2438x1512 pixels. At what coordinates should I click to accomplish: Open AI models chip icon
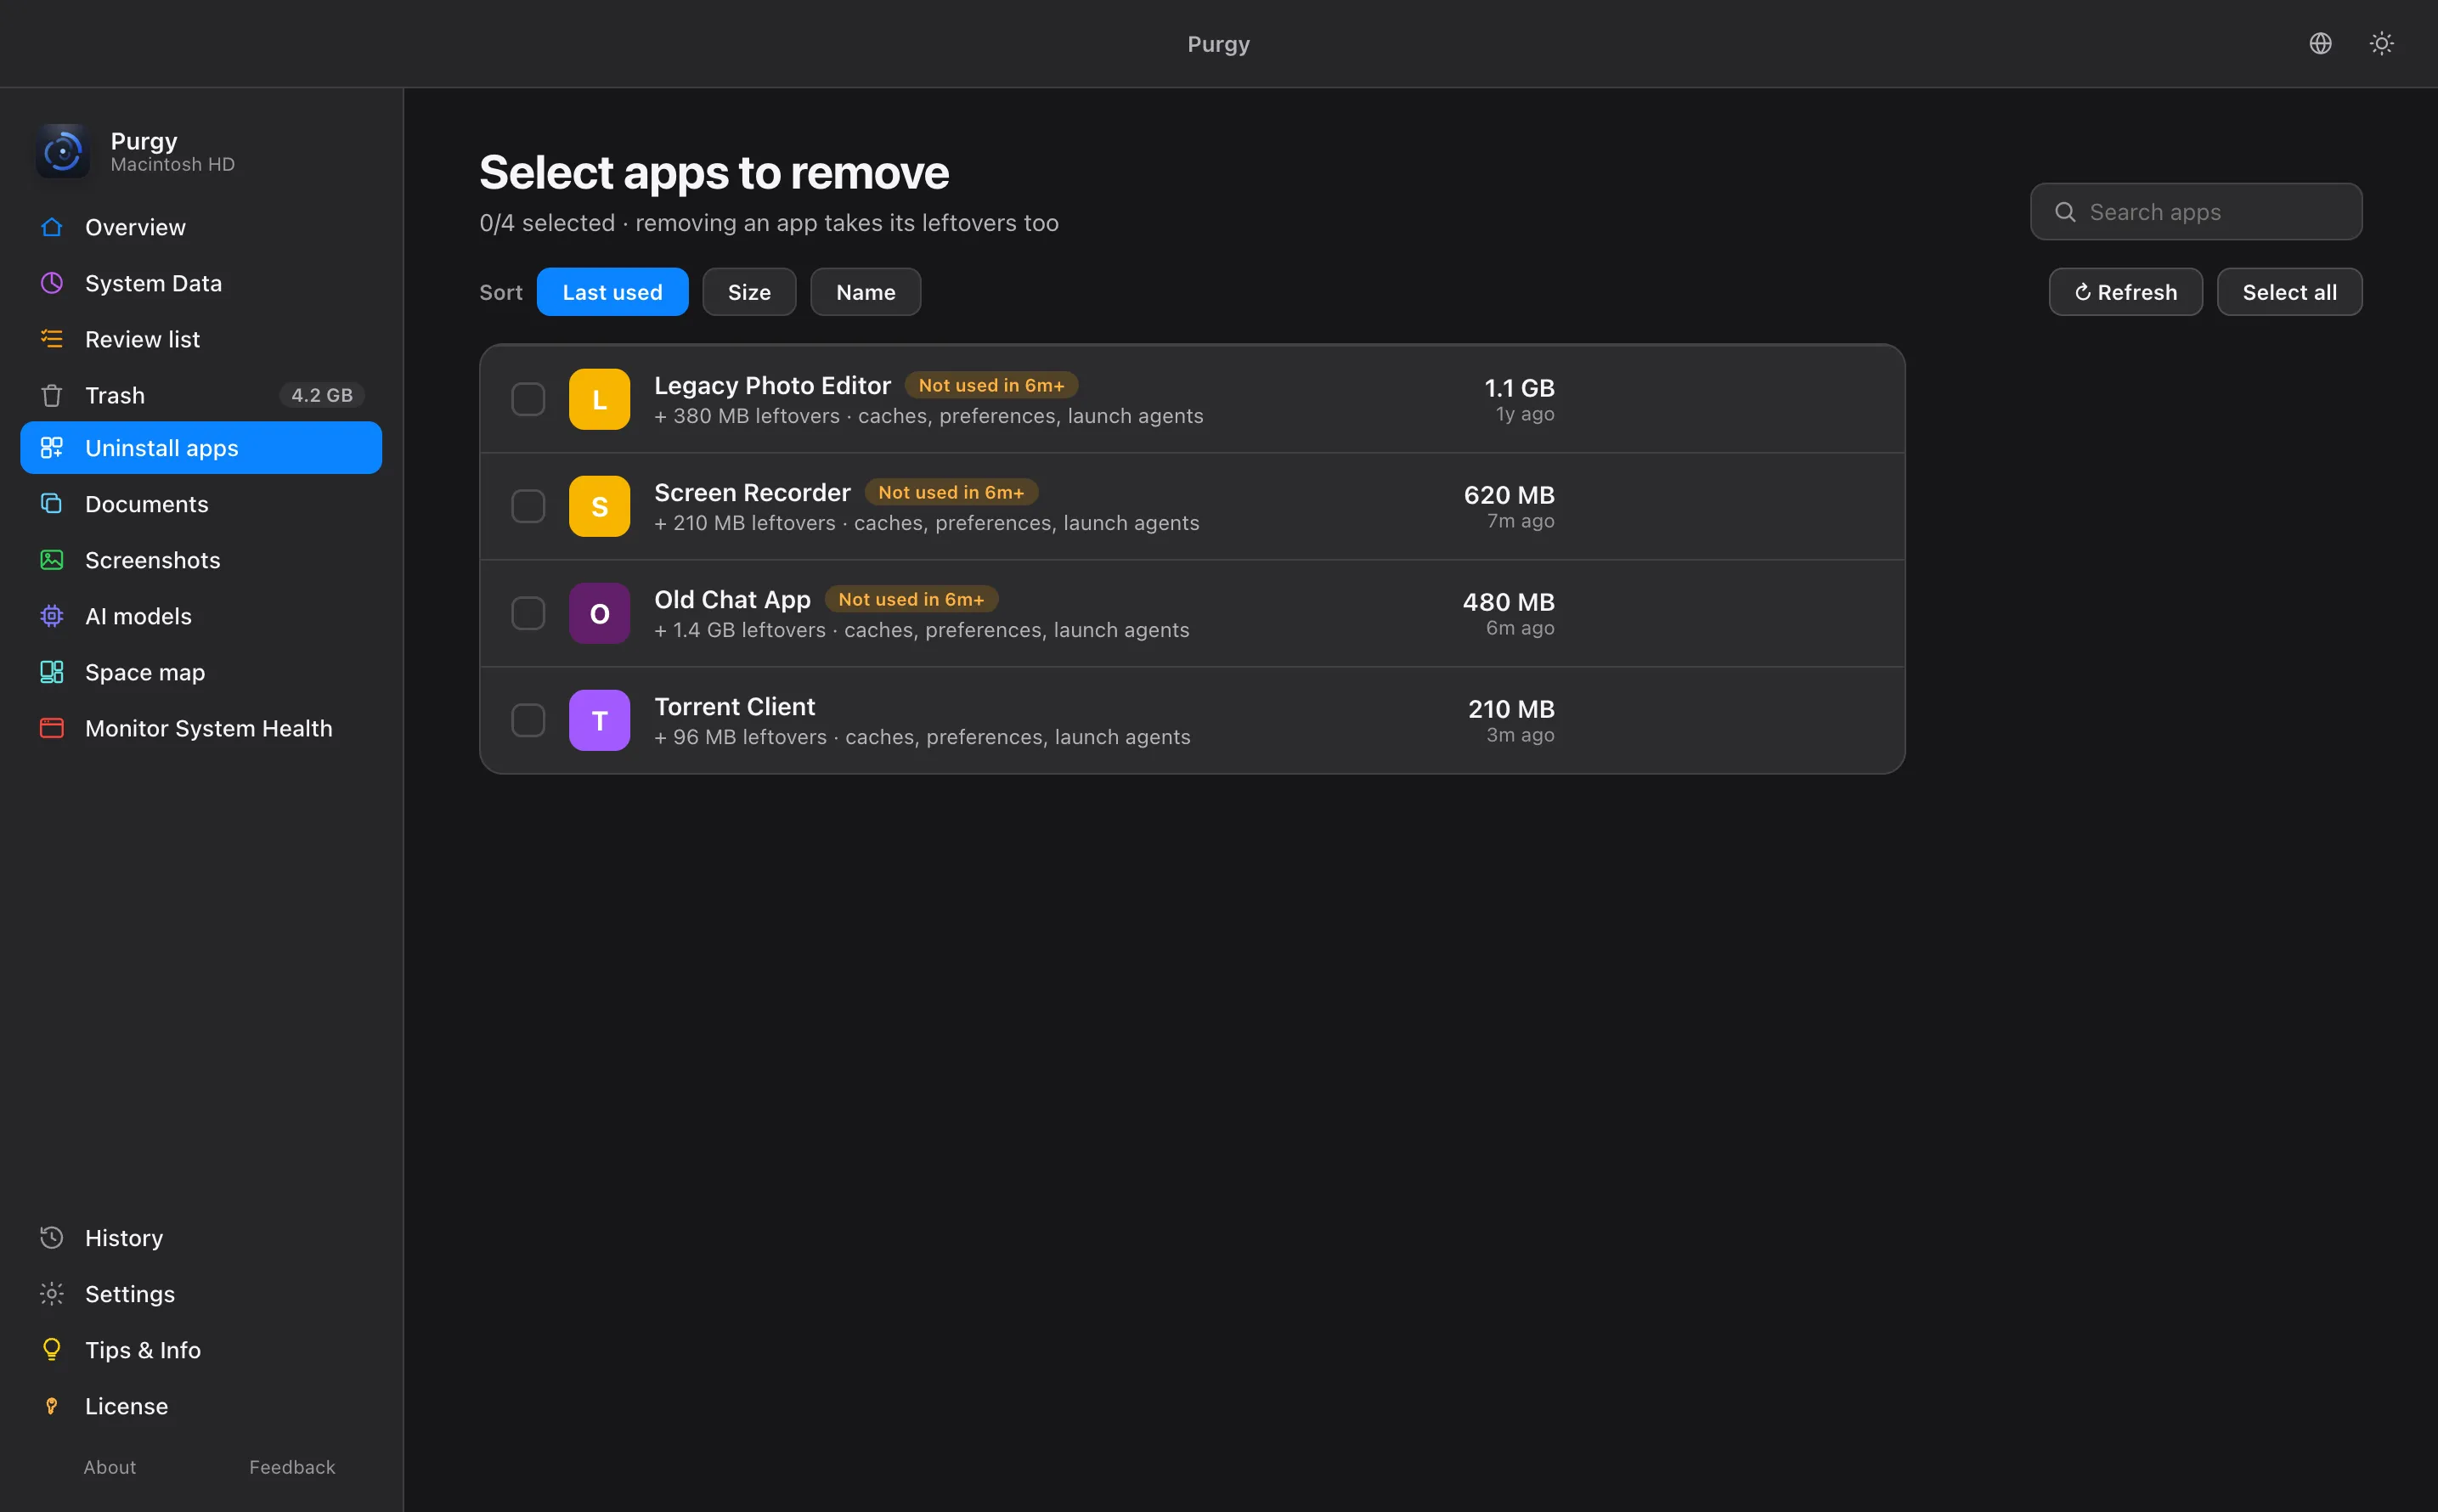click(52, 616)
